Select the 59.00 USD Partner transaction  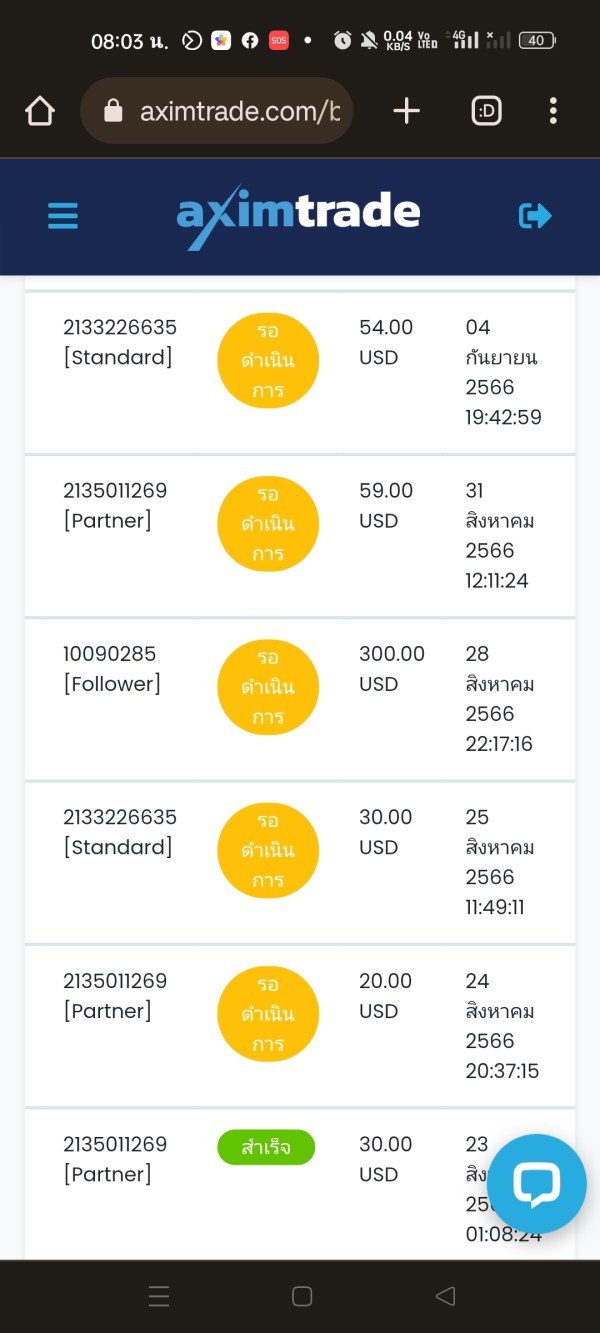[386, 505]
